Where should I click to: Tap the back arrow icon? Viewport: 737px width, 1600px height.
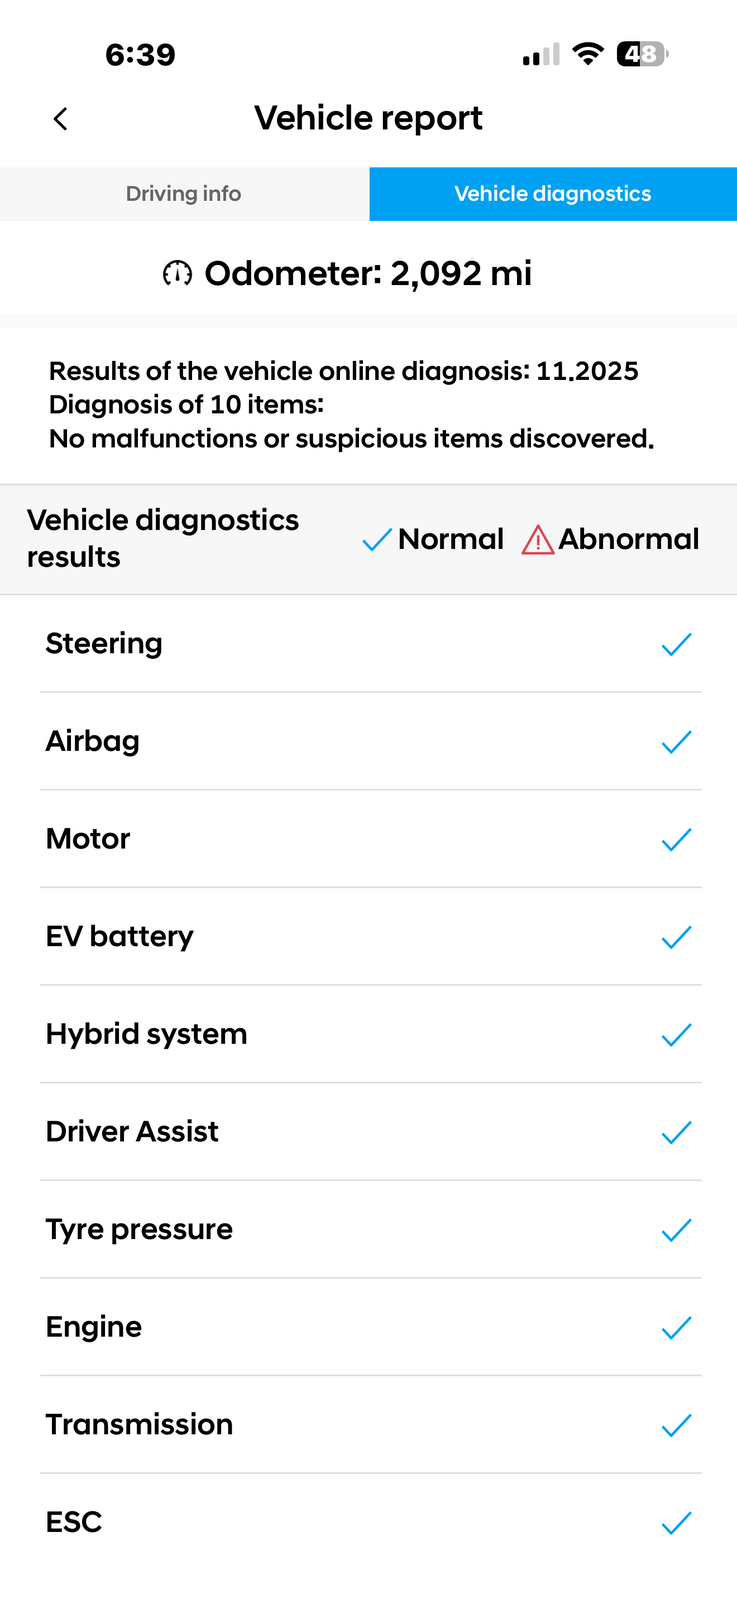click(60, 119)
